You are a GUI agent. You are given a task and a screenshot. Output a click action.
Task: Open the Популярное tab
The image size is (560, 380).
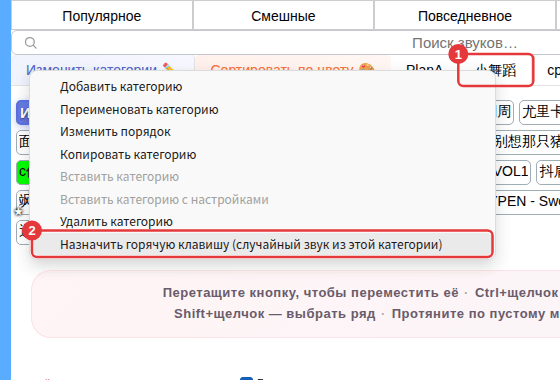pyautogui.click(x=102, y=16)
